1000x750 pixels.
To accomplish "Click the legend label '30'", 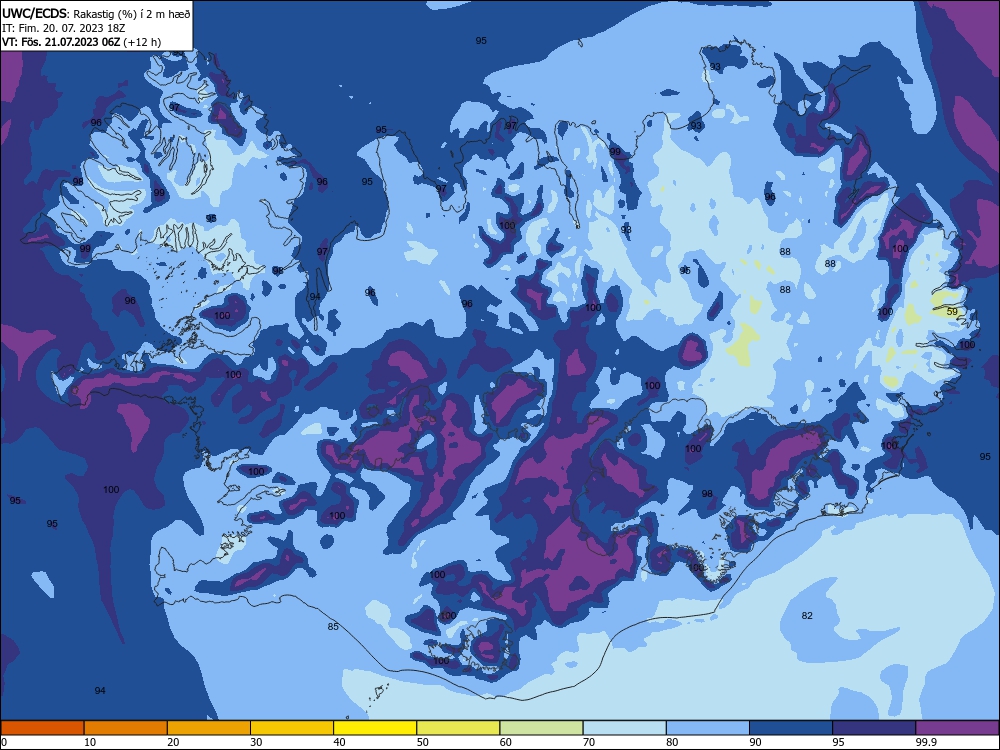I will [x=256, y=742].
